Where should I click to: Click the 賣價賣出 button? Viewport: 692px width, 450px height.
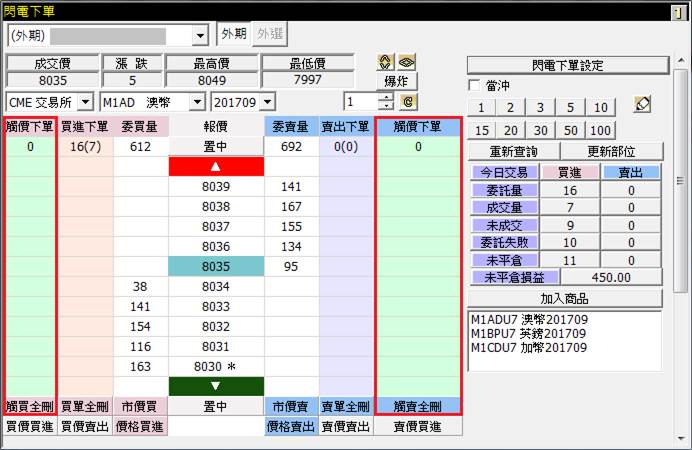pyautogui.click(x=346, y=427)
